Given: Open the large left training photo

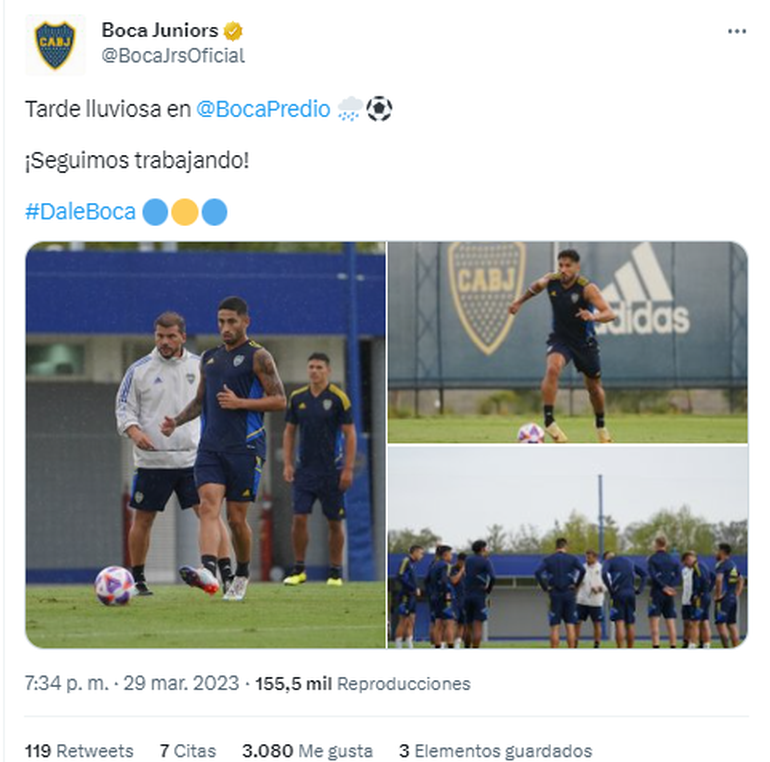Looking at the screenshot, I should [x=206, y=445].
